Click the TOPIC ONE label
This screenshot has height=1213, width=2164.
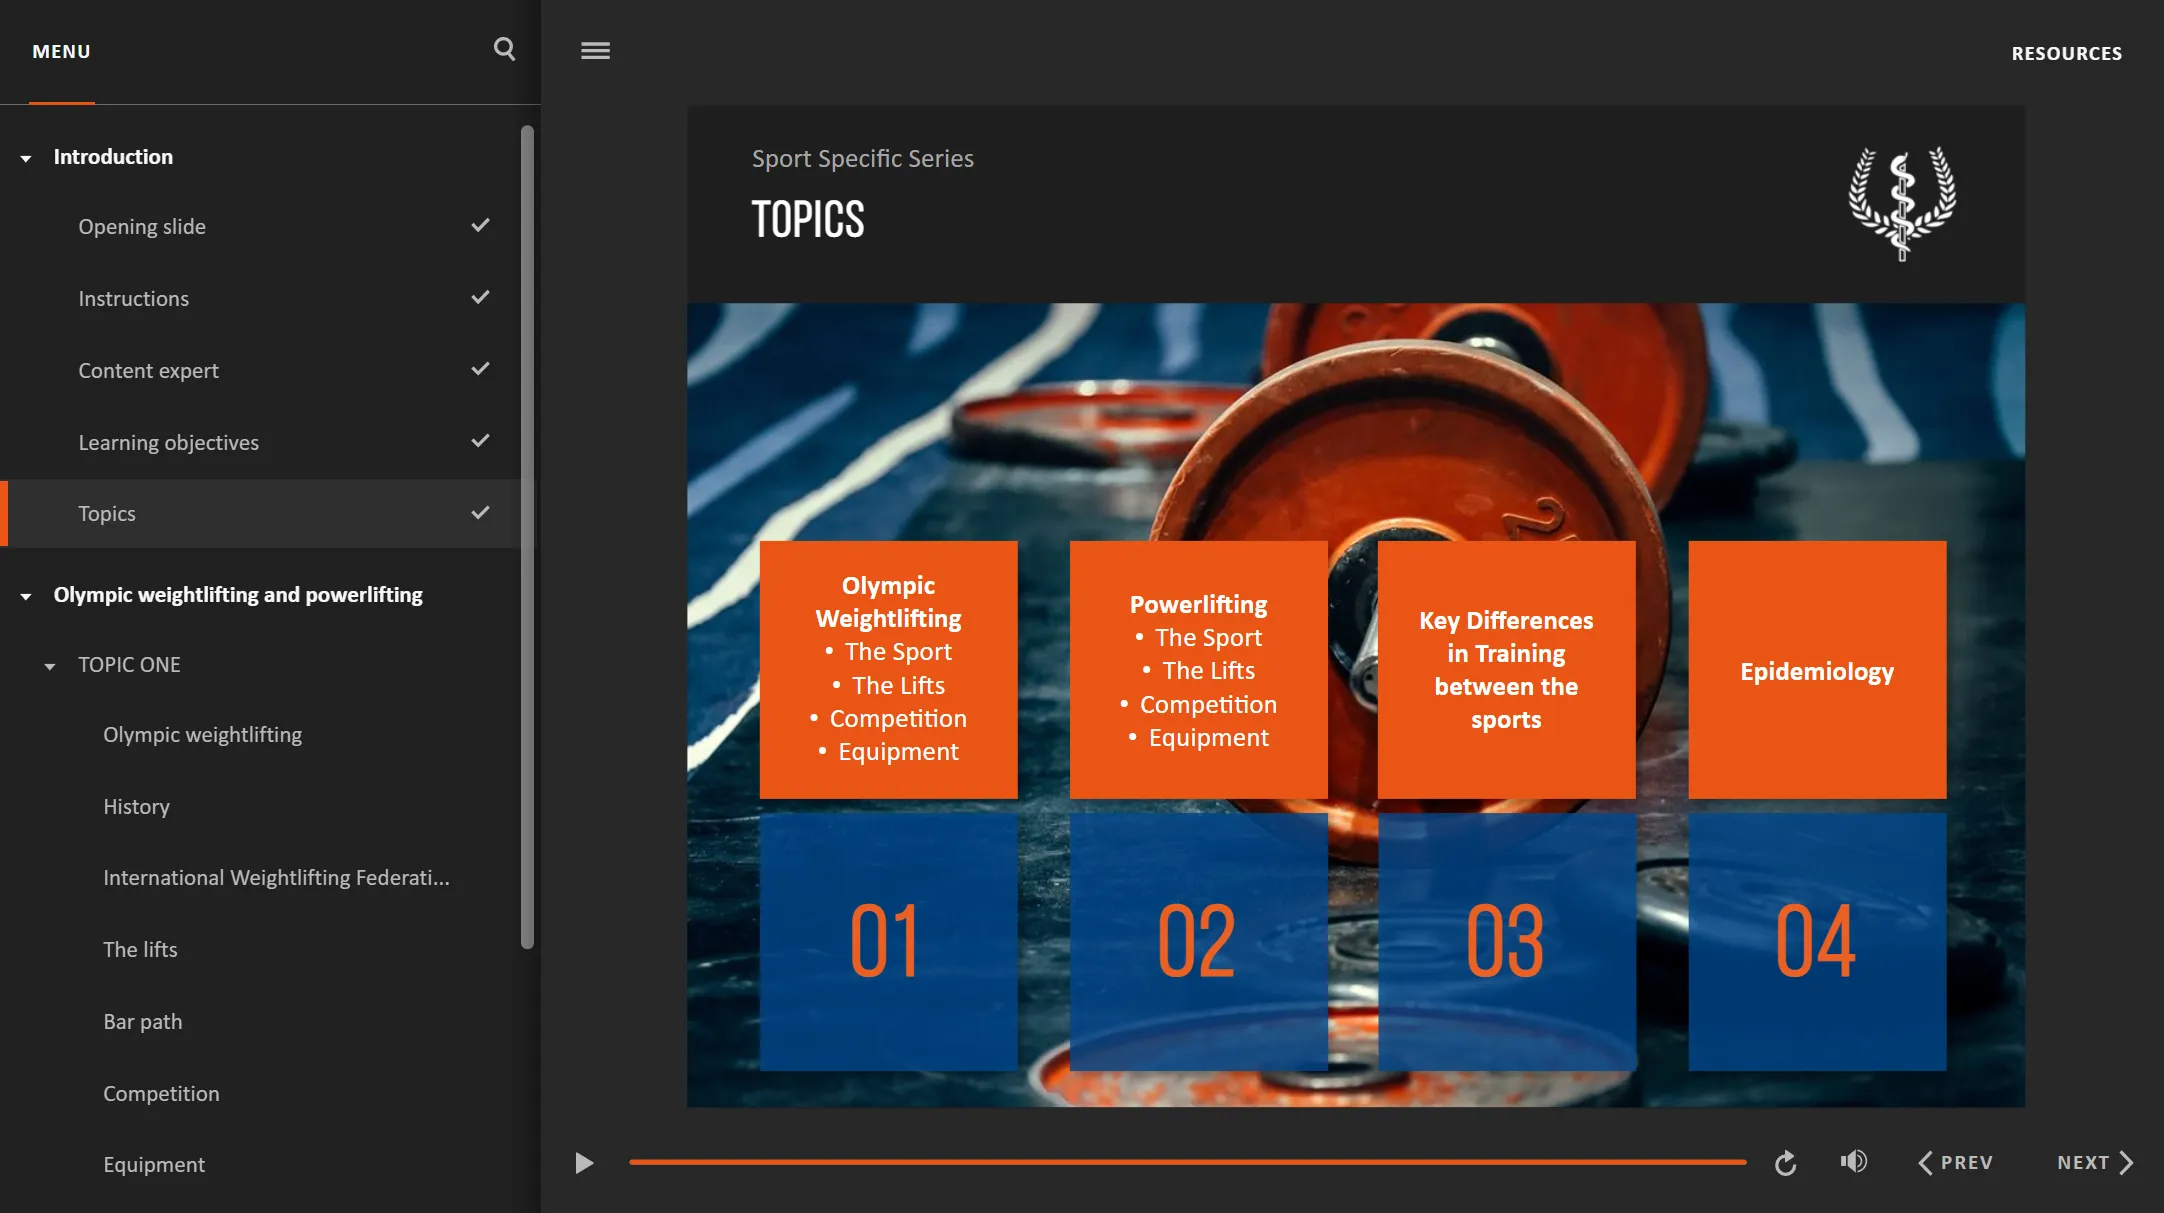[129, 665]
